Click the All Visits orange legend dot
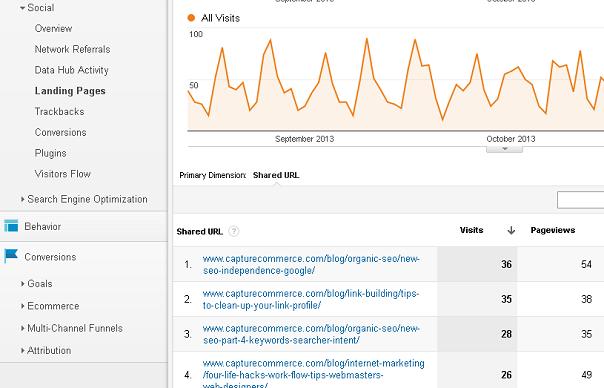Image resolution: width=604 pixels, height=388 pixels. (x=191, y=18)
